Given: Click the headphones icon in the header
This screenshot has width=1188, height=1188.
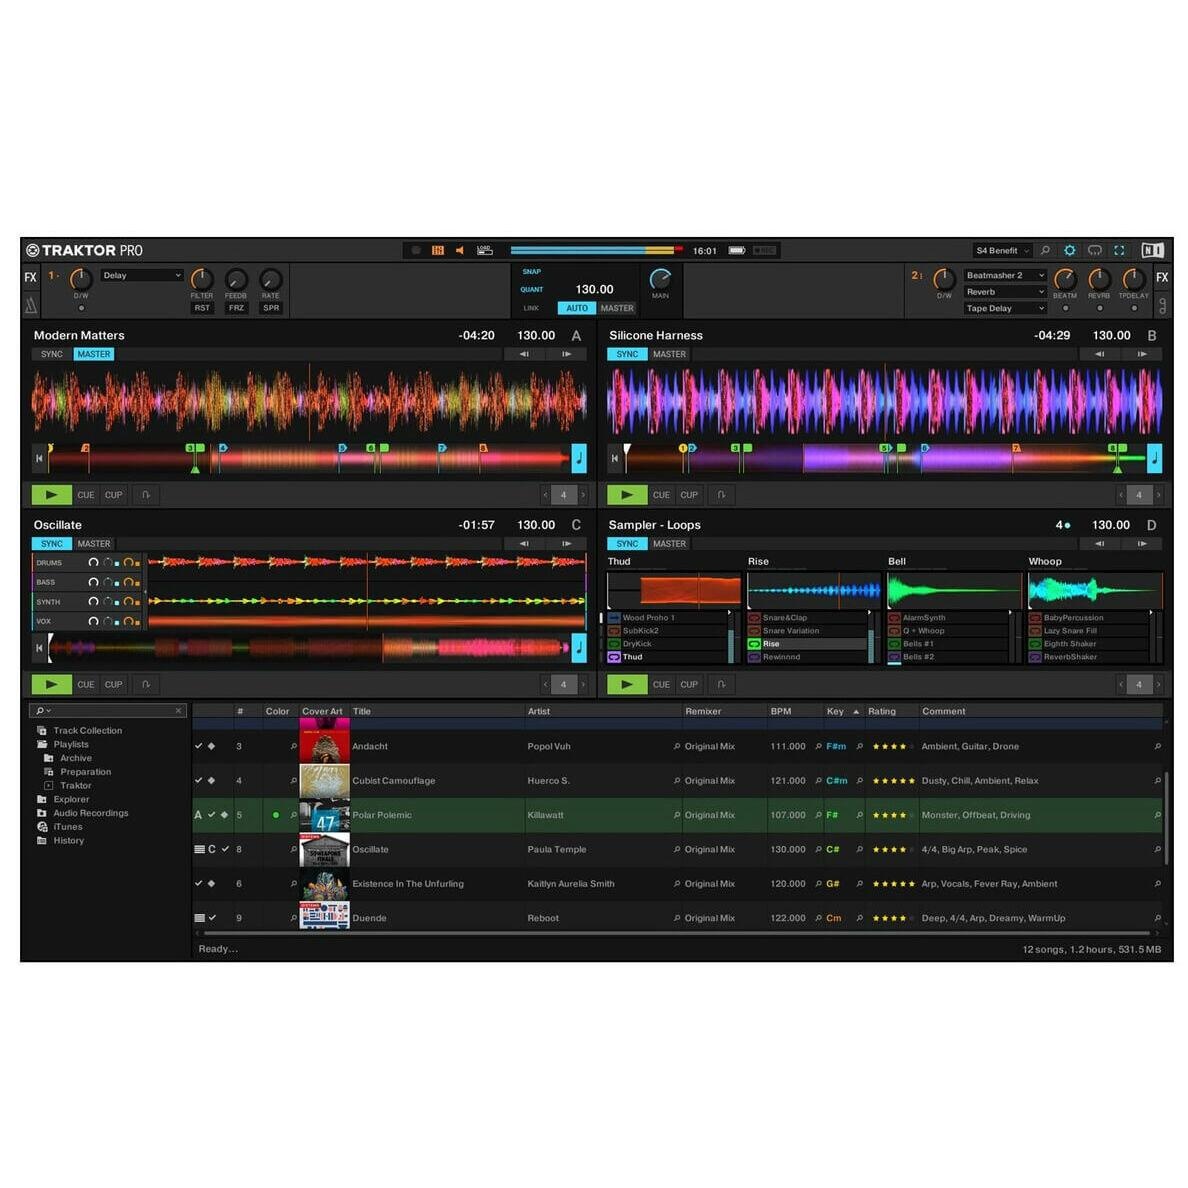Looking at the screenshot, I should tap(1094, 250).
